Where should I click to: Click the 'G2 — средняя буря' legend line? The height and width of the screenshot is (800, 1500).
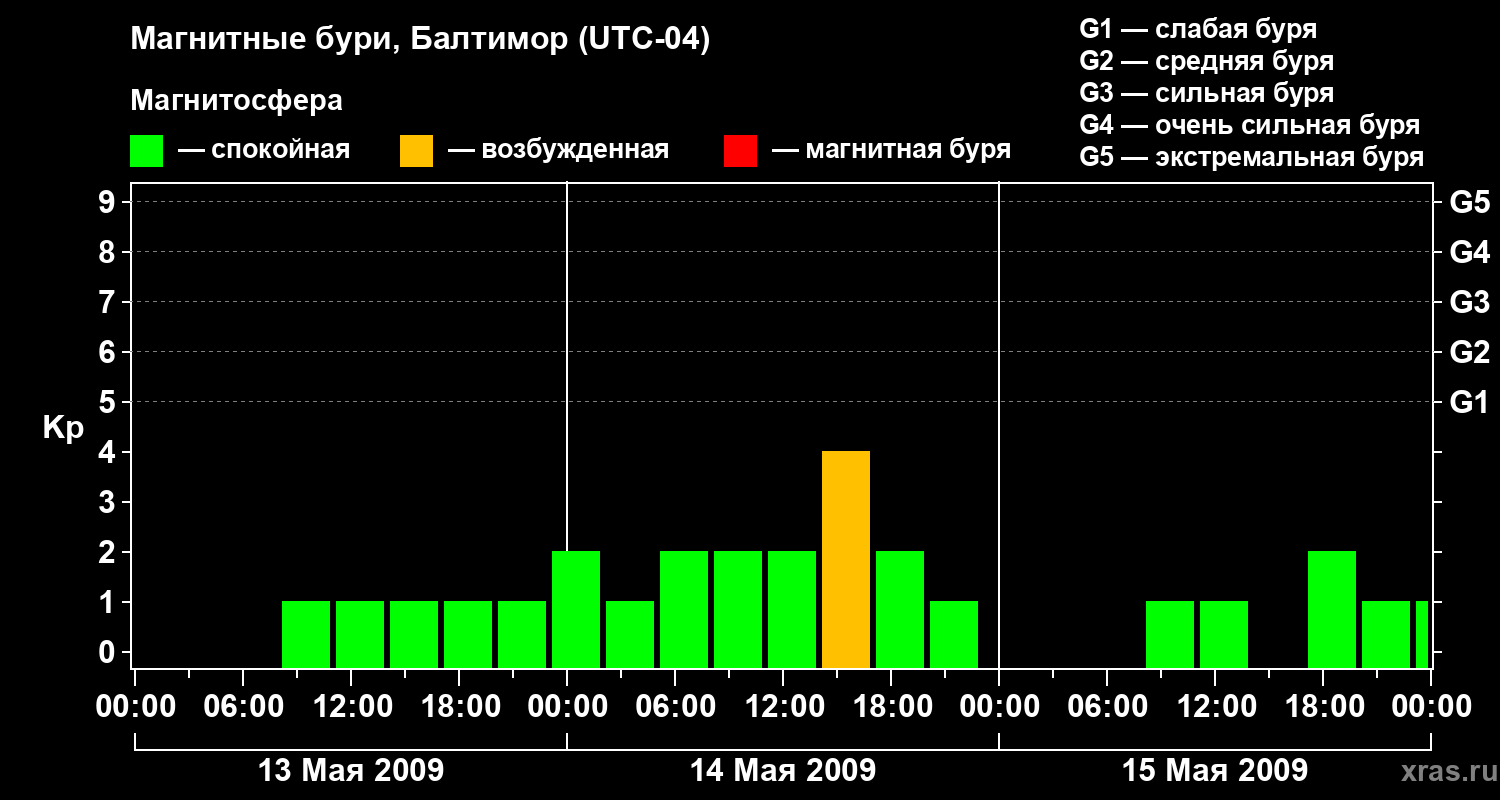click(x=1206, y=61)
